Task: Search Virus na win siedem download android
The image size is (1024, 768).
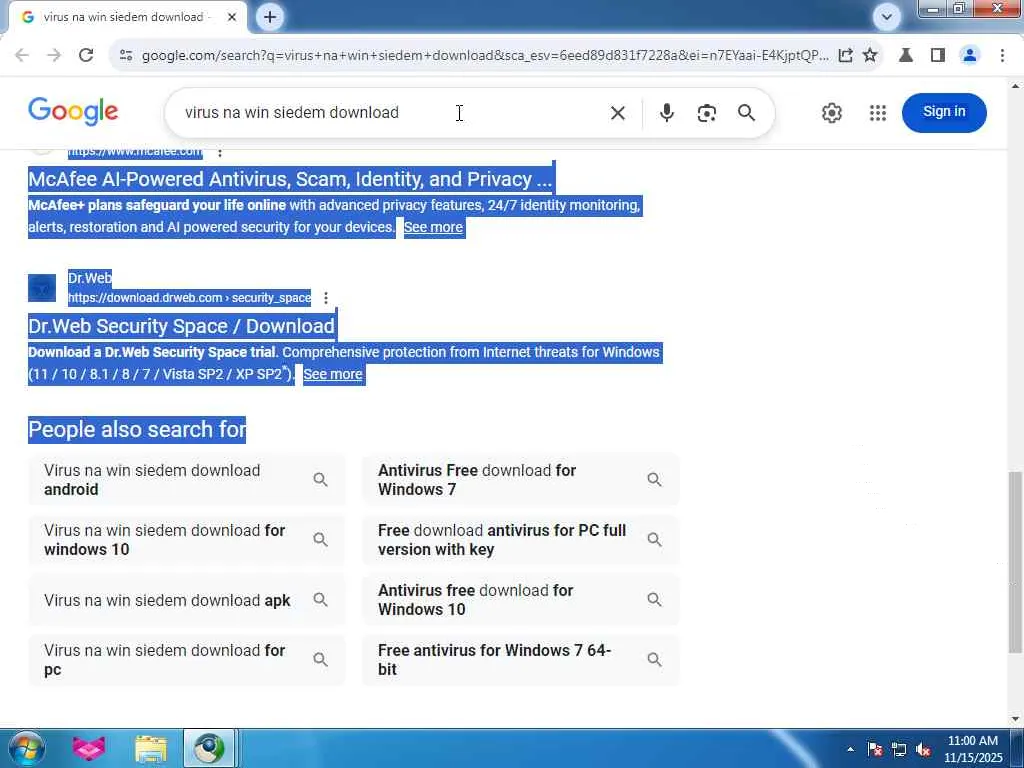Action: [x=186, y=480]
